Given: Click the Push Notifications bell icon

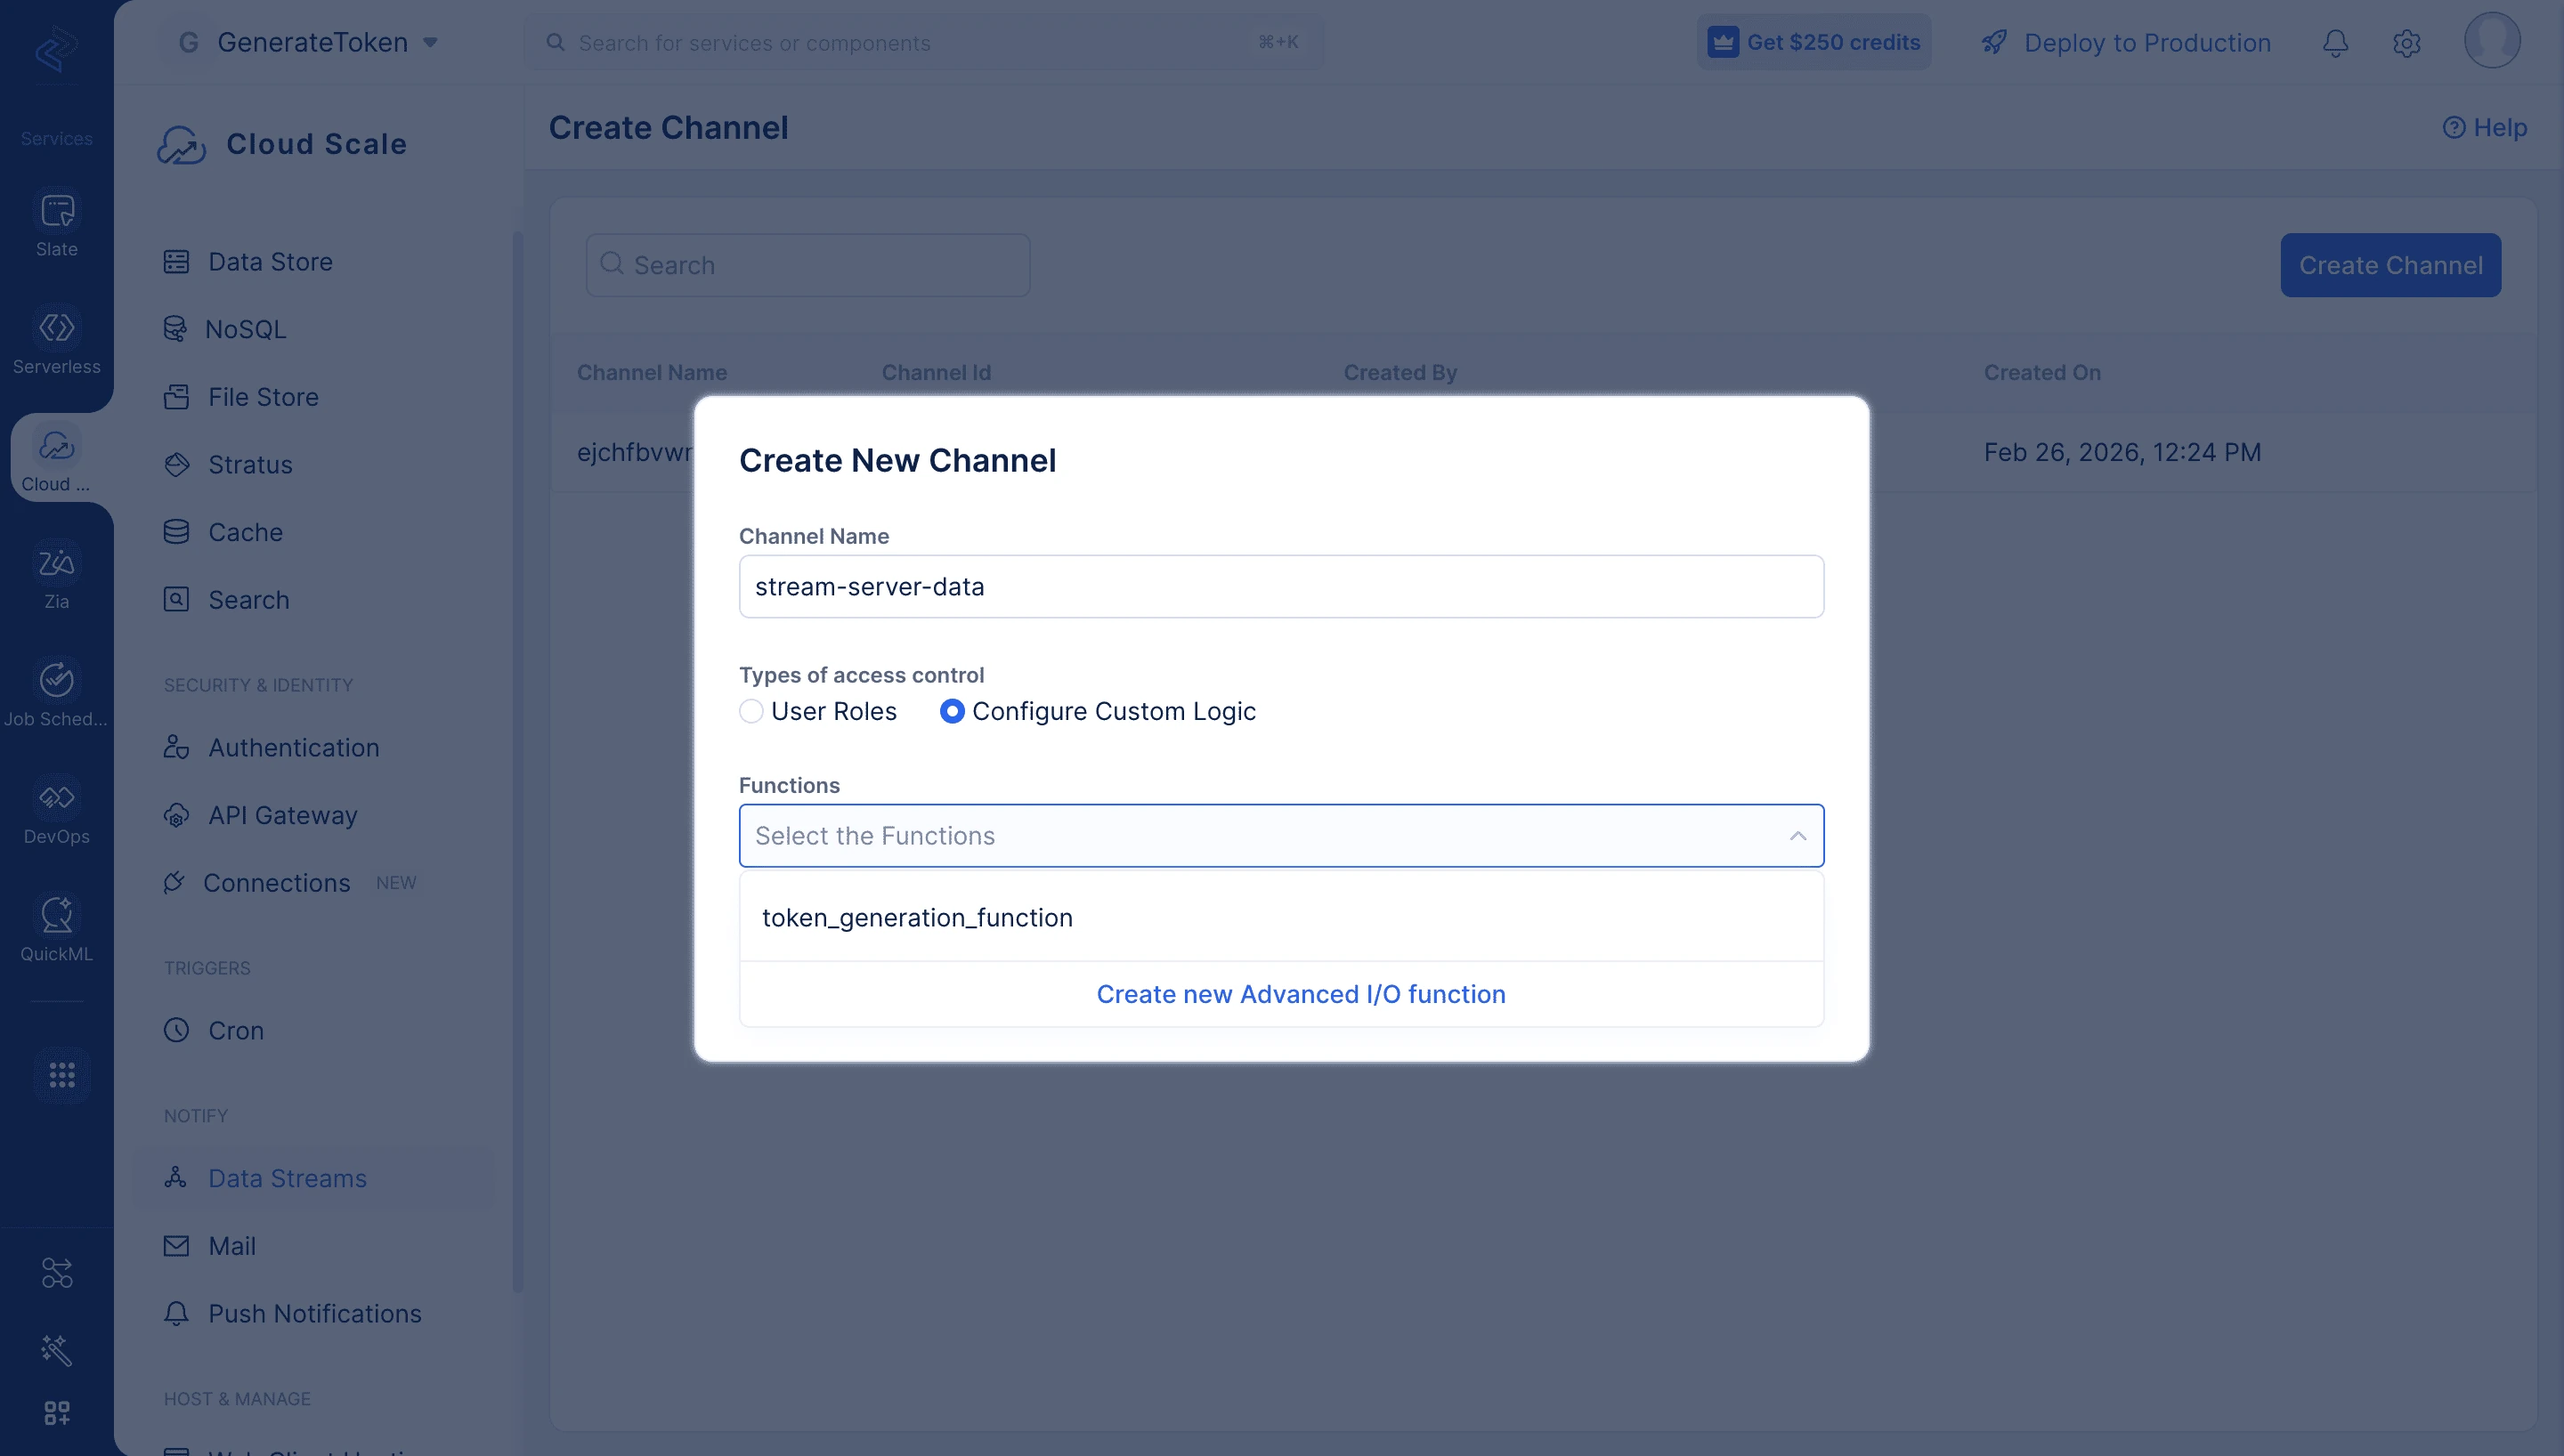Looking at the screenshot, I should click(x=176, y=1314).
